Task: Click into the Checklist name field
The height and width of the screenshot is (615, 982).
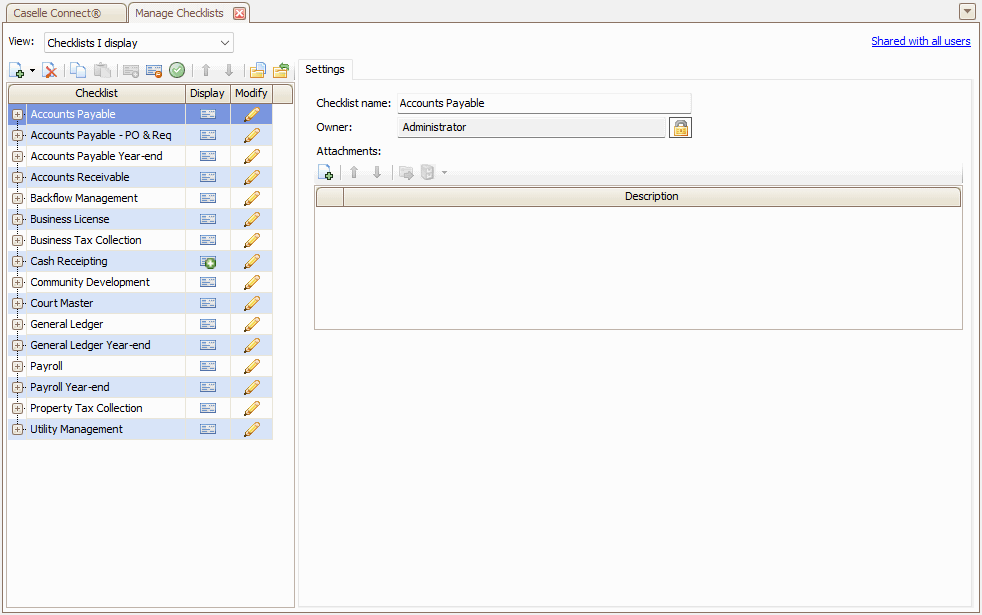Action: (x=543, y=103)
